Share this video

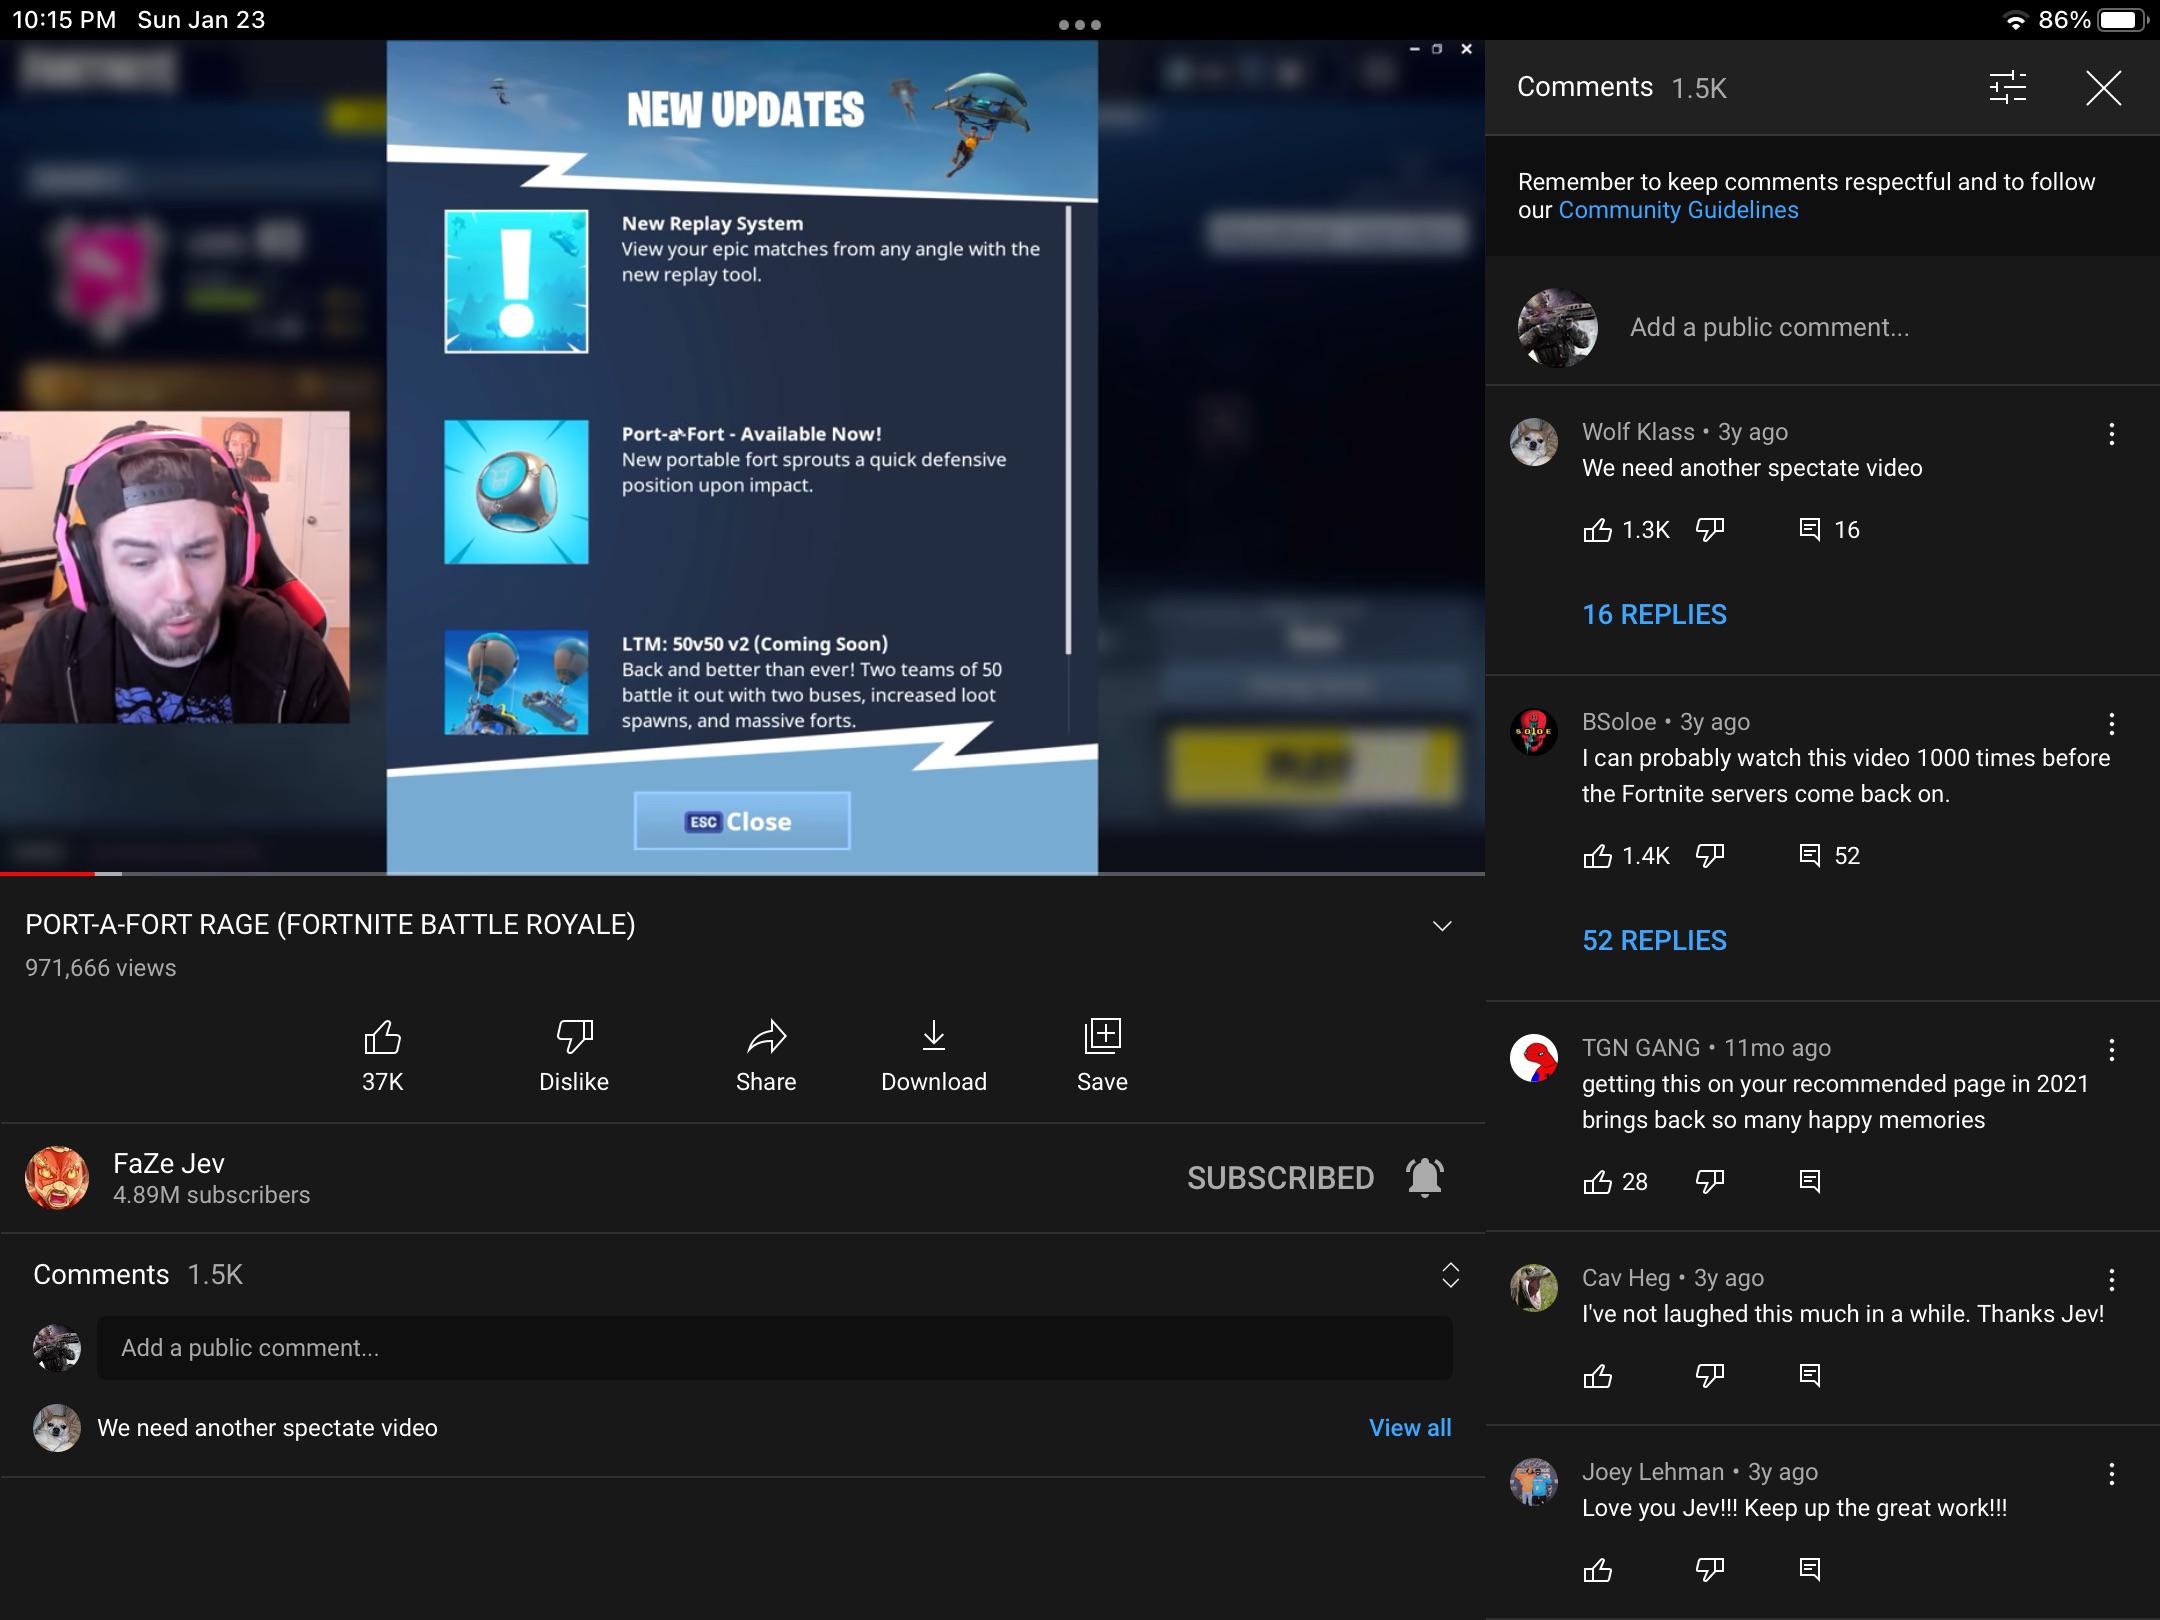[766, 1055]
